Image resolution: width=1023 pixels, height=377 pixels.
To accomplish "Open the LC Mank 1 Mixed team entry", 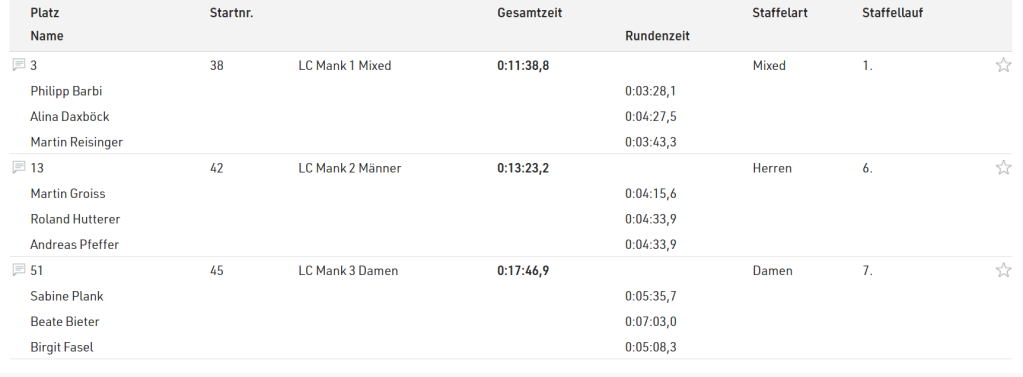I will click(x=344, y=65).
